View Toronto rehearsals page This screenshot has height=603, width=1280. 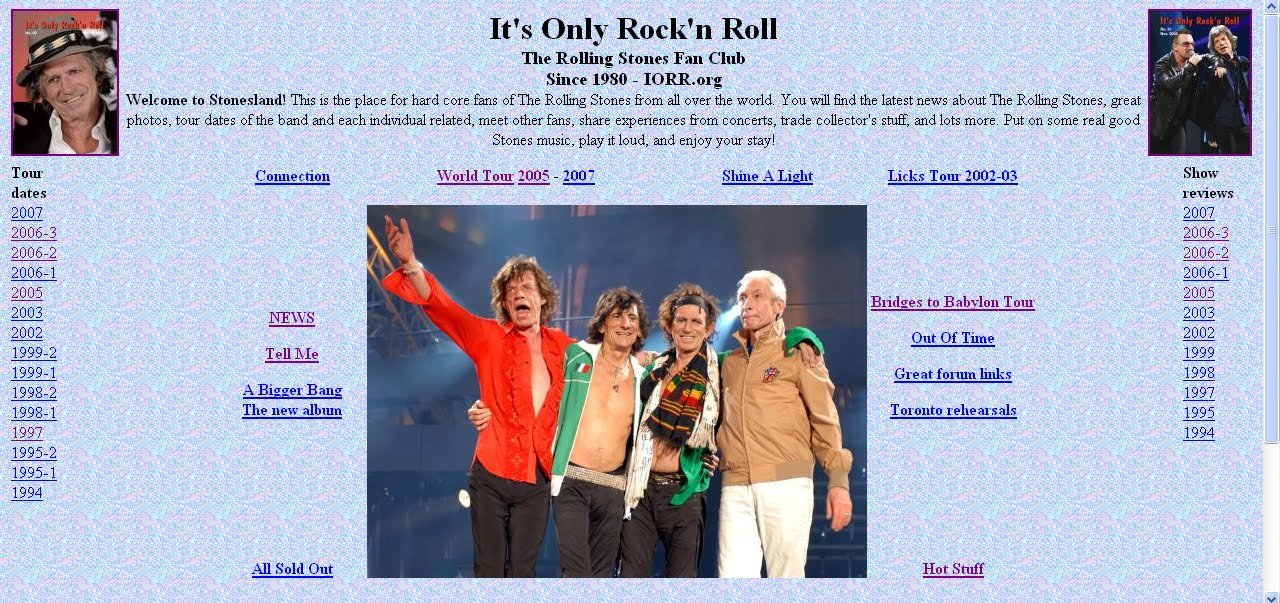953,410
